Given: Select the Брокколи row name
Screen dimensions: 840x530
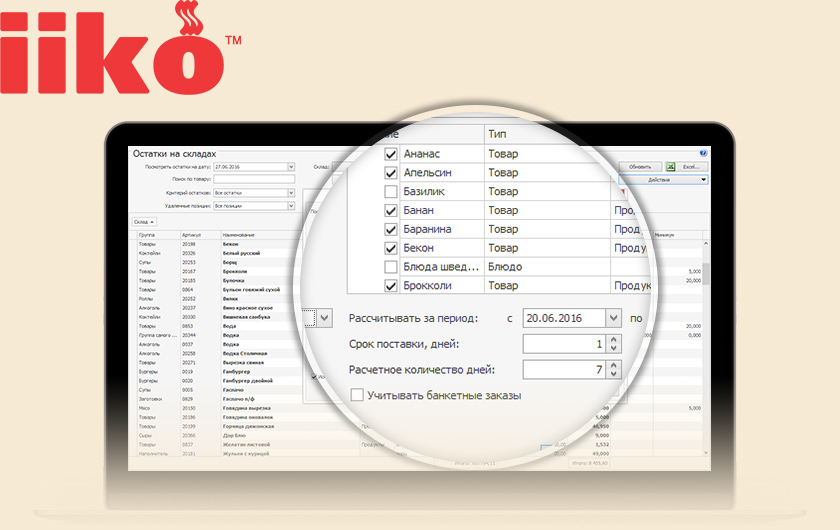Looking at the screenshot, I should click(427, 286).
